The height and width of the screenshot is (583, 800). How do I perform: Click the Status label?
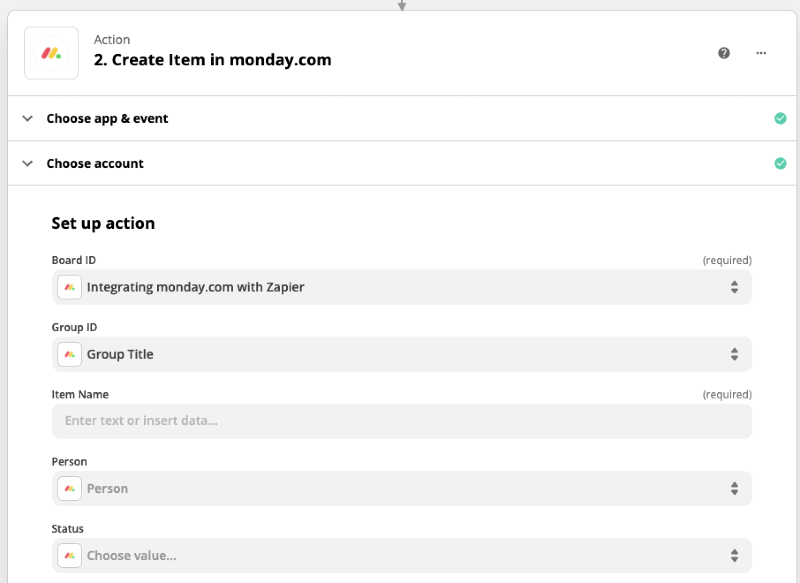(x=67, y=529)
